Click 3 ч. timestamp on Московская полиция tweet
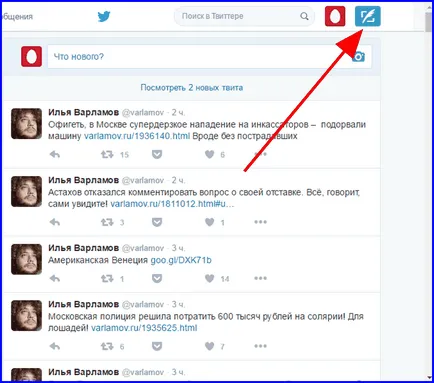 [178, 305]
